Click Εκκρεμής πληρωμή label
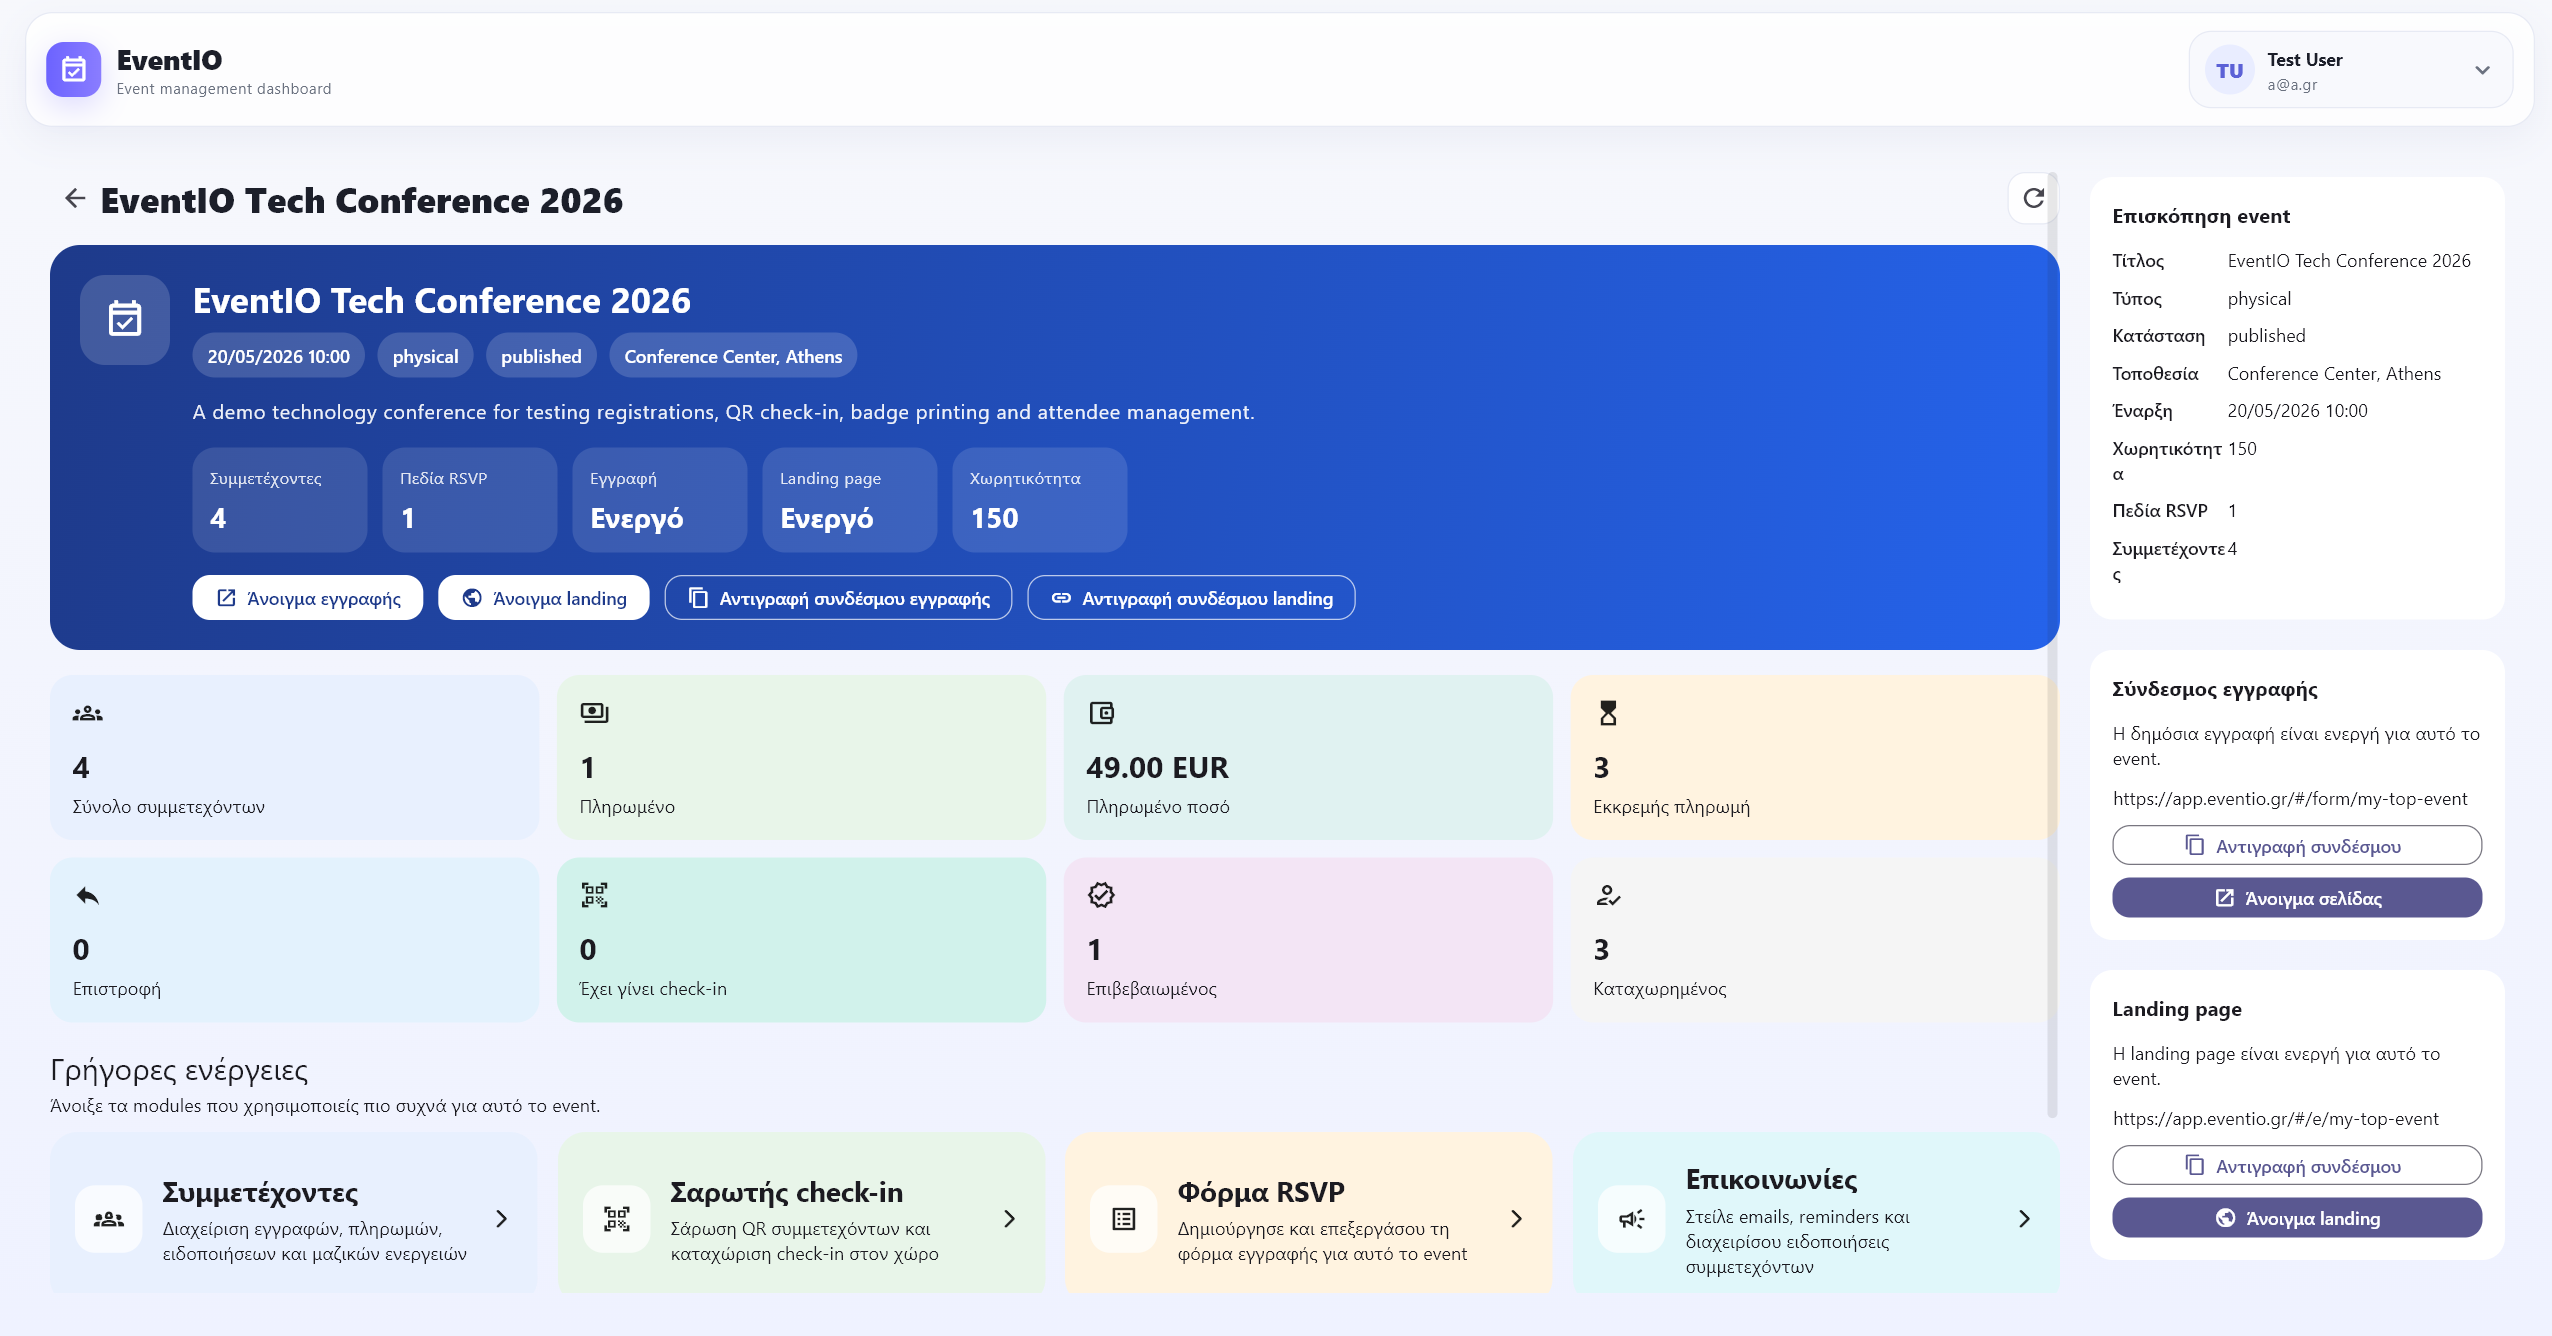Screen dimensions: 2552x1336 pyautogui.click(x=1671, y=807)
